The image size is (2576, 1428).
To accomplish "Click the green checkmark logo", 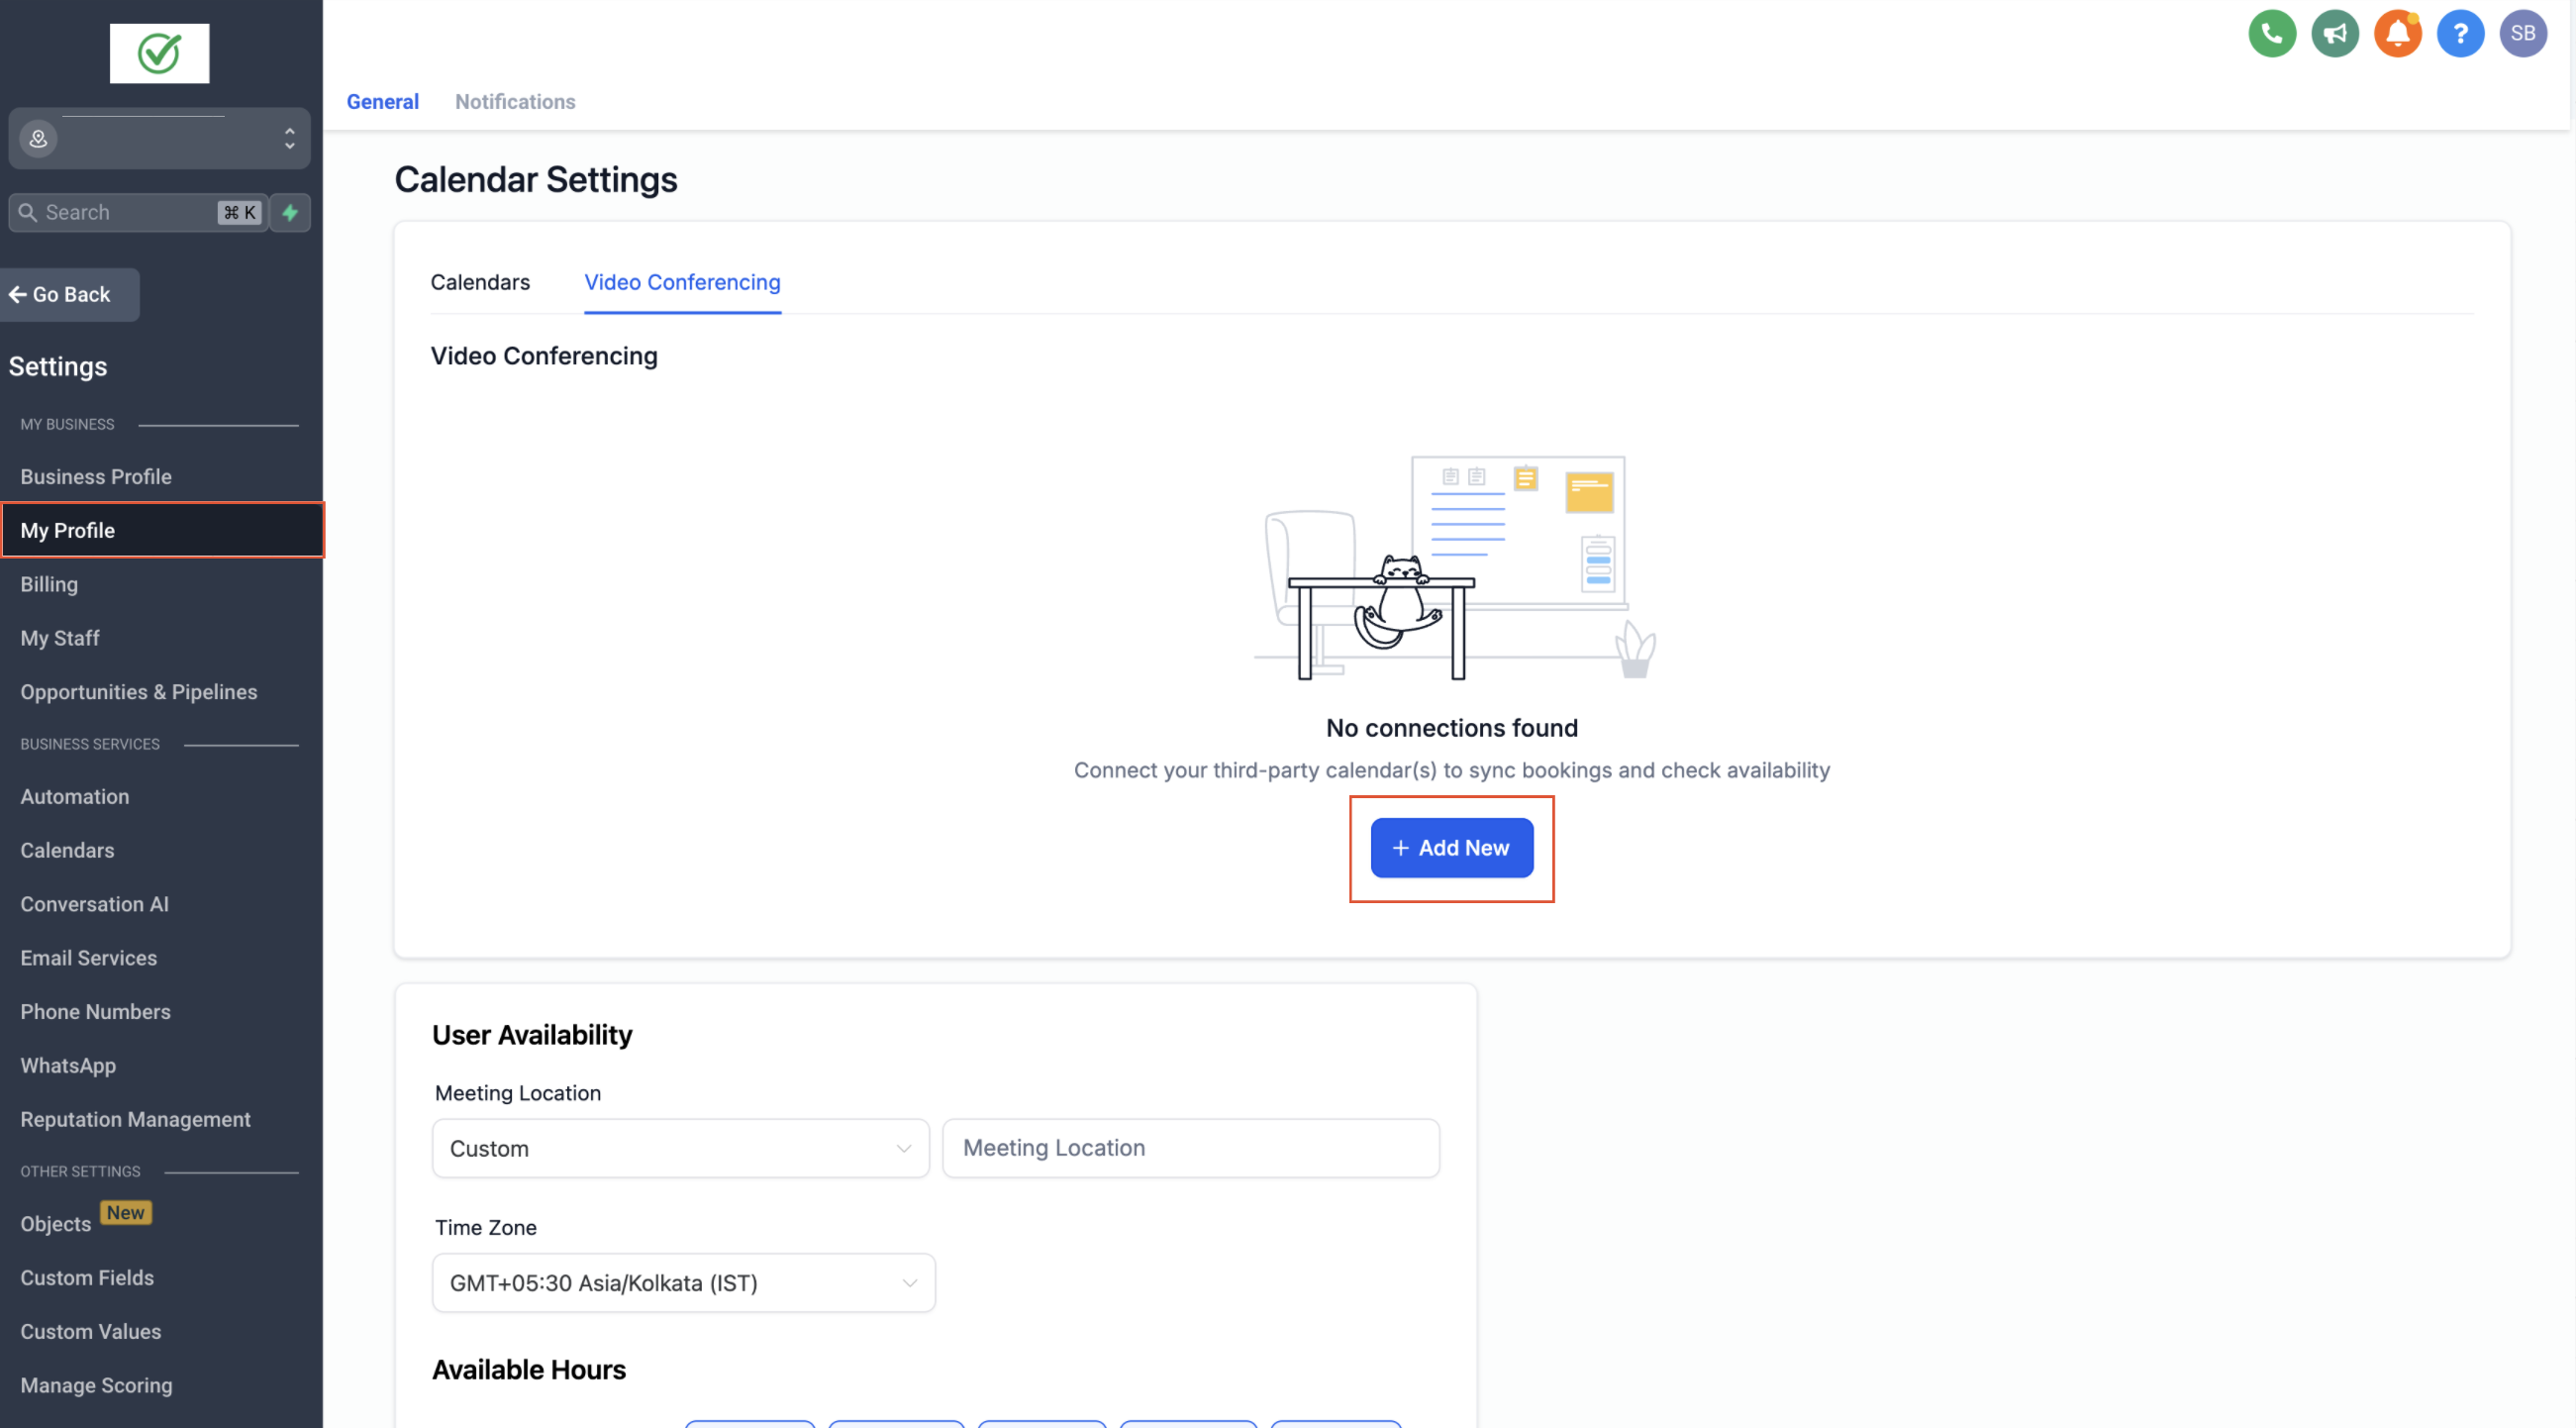I will coord(159,53).
